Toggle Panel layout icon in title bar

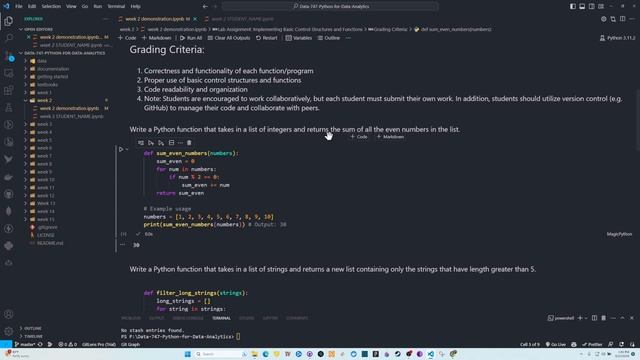coord(582,7)
